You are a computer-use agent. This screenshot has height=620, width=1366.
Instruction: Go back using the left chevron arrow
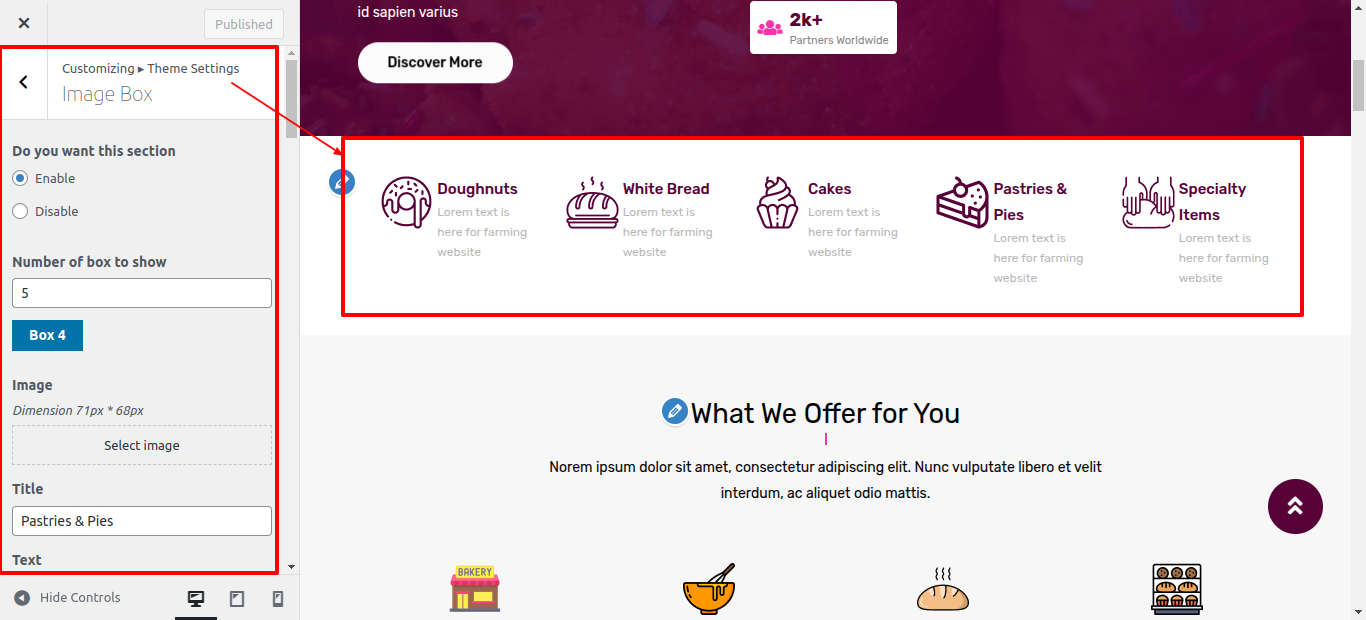click(x=24, y=82)
